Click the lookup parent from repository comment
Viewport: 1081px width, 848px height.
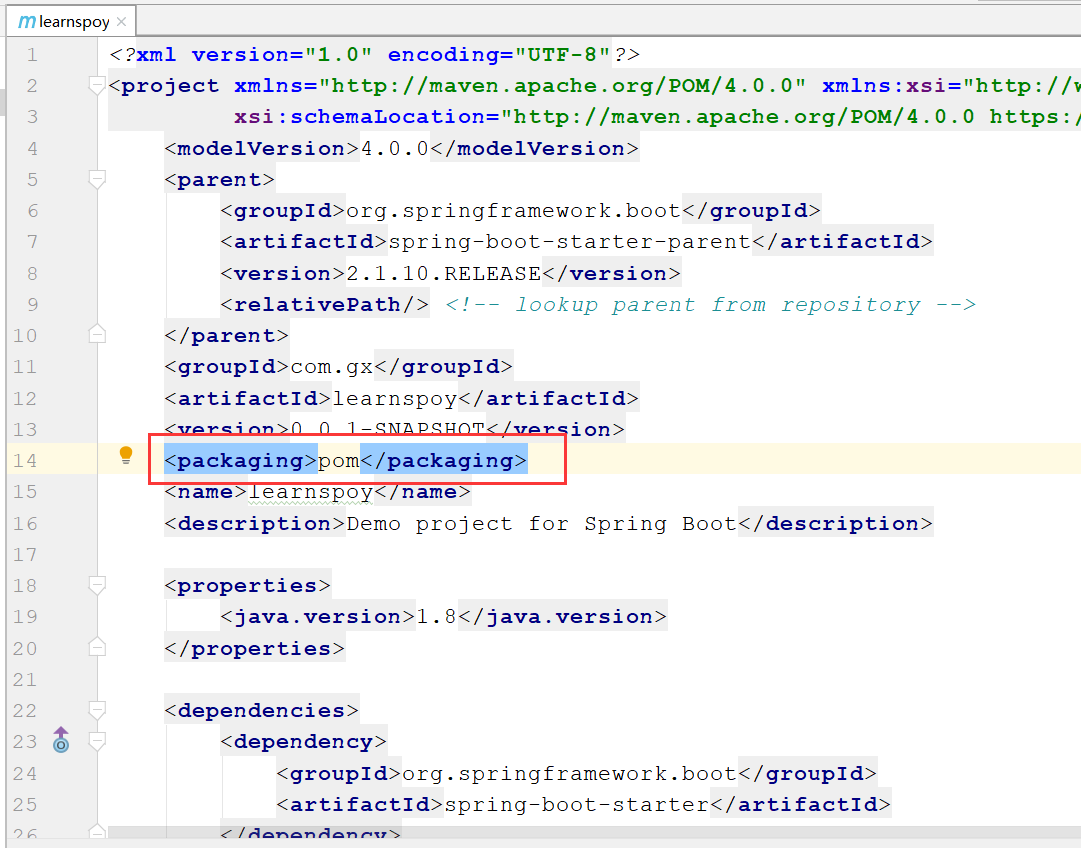pyautogui.click(x=711, y=305)
